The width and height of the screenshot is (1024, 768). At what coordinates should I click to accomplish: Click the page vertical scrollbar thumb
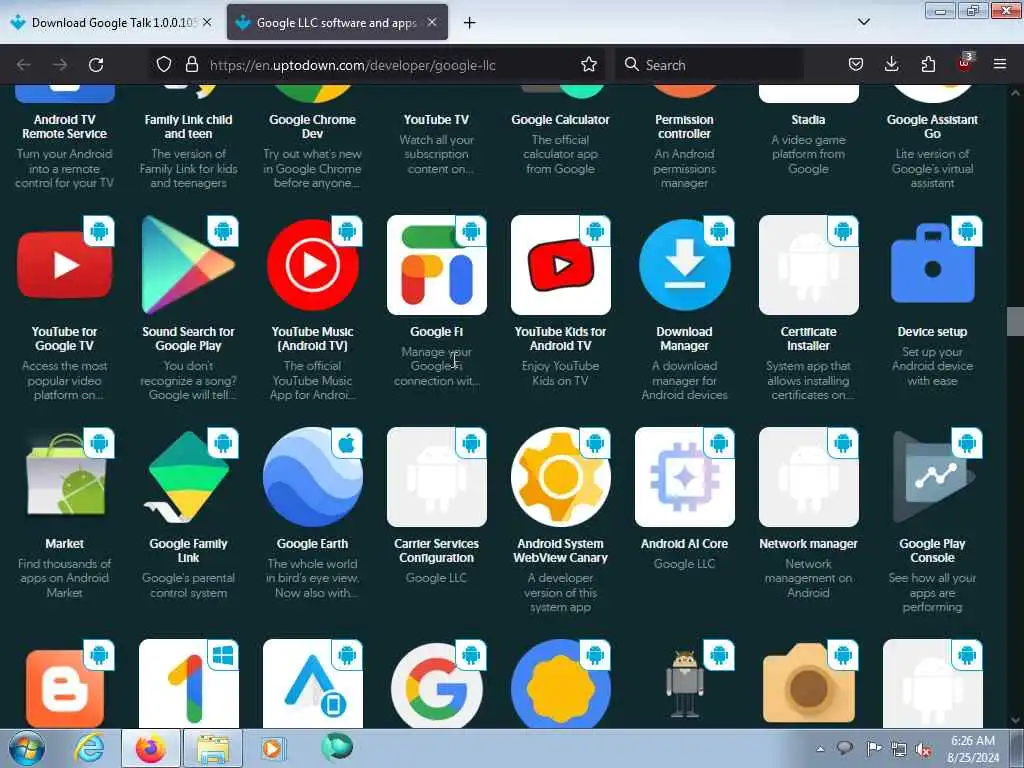(1015, 321)
